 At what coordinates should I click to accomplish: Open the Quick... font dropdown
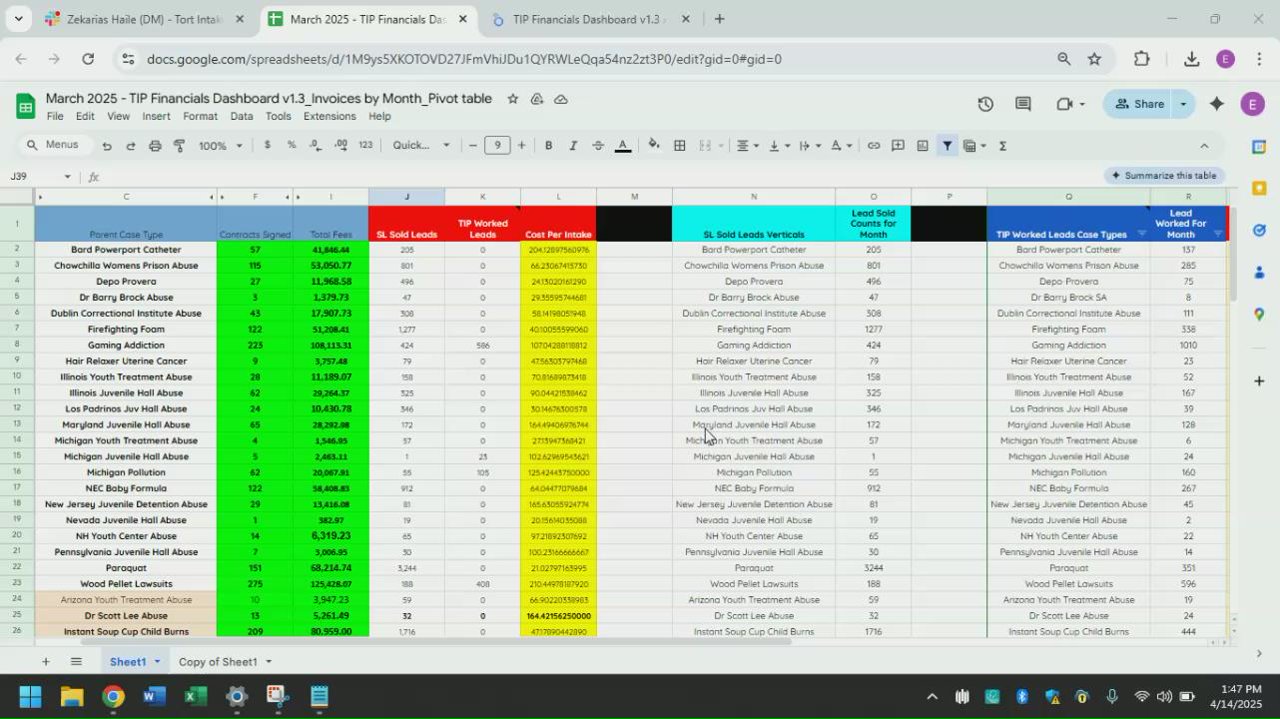click(421, 145)
